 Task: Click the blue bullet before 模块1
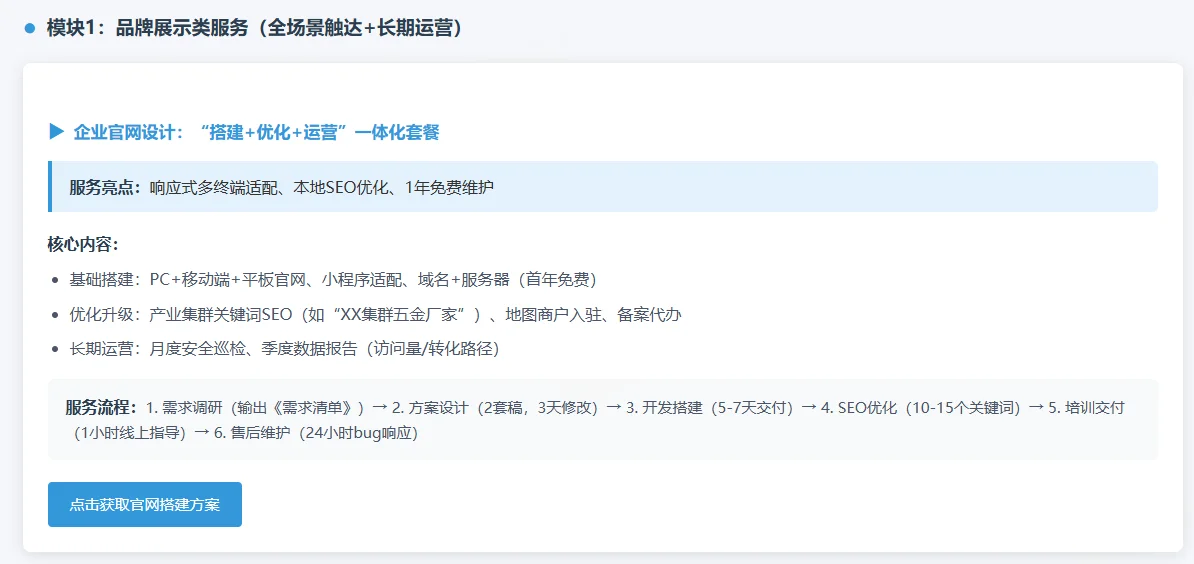pos(30,29)
